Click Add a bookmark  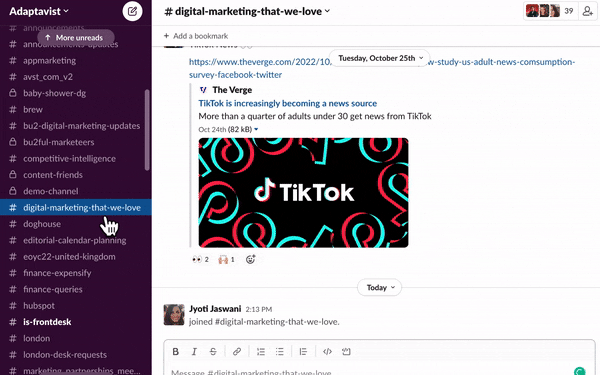pyautogui.click(x=196, y=36)
